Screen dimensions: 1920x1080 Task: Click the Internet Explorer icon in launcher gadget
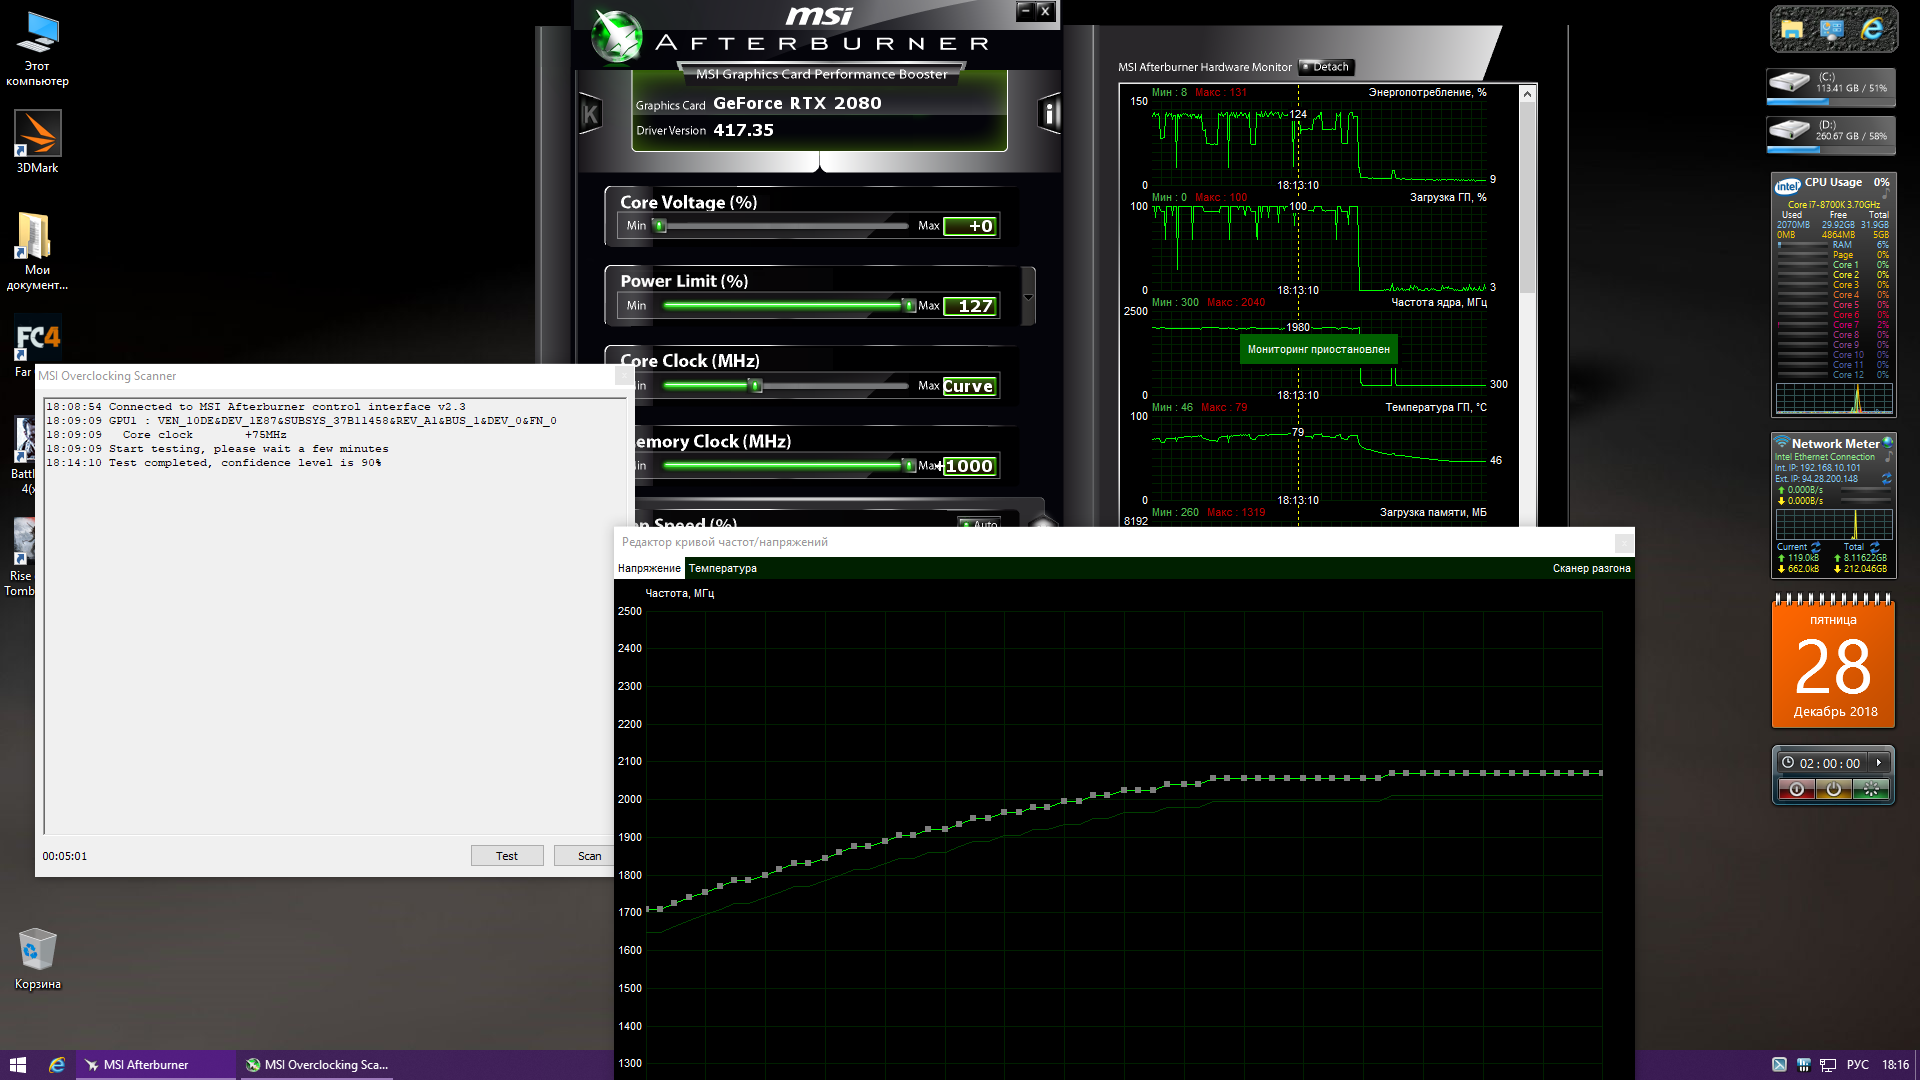1872,29
